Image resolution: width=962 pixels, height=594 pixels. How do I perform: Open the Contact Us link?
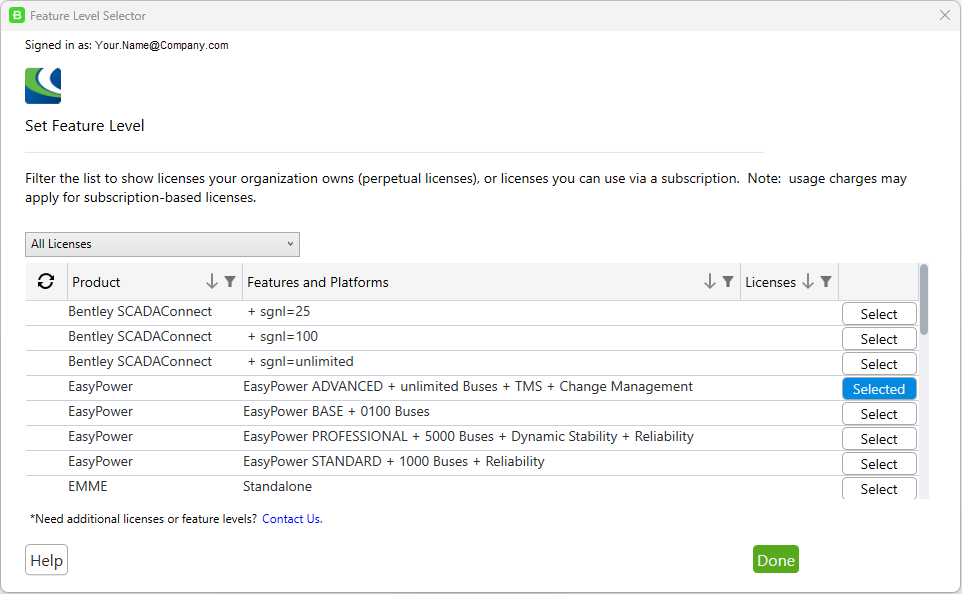292,519
